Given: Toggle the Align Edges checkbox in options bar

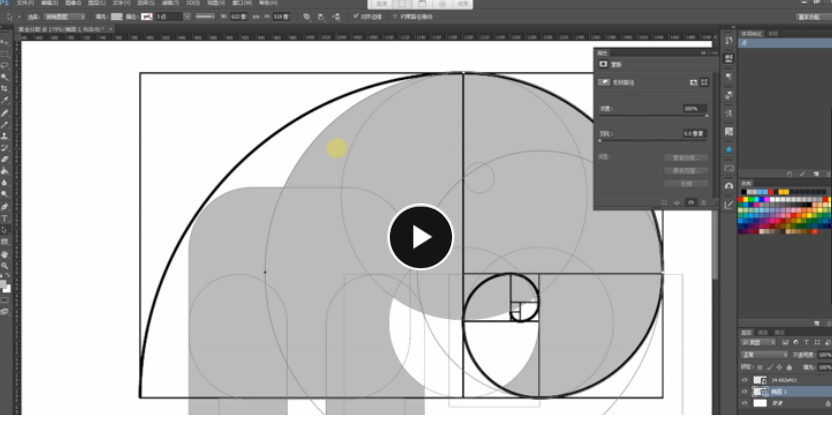Looking at the screenshot, I should click(356, 16).
